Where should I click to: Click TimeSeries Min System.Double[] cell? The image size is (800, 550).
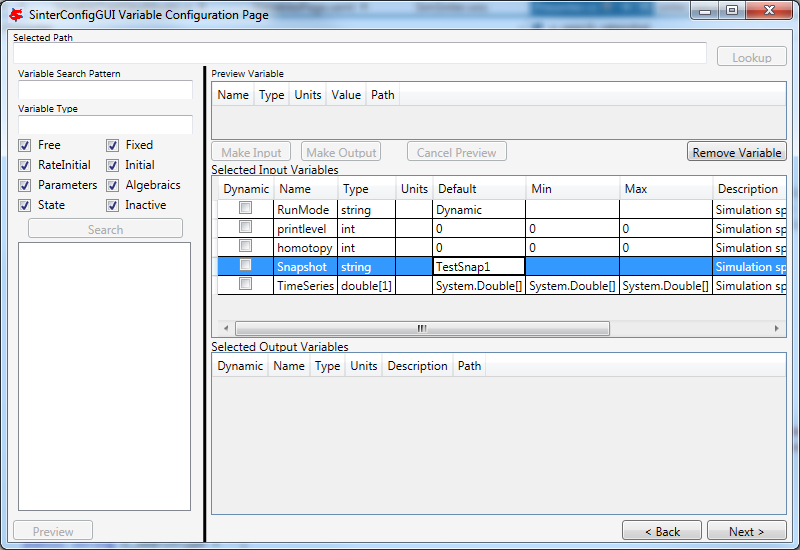pos(572,285)
